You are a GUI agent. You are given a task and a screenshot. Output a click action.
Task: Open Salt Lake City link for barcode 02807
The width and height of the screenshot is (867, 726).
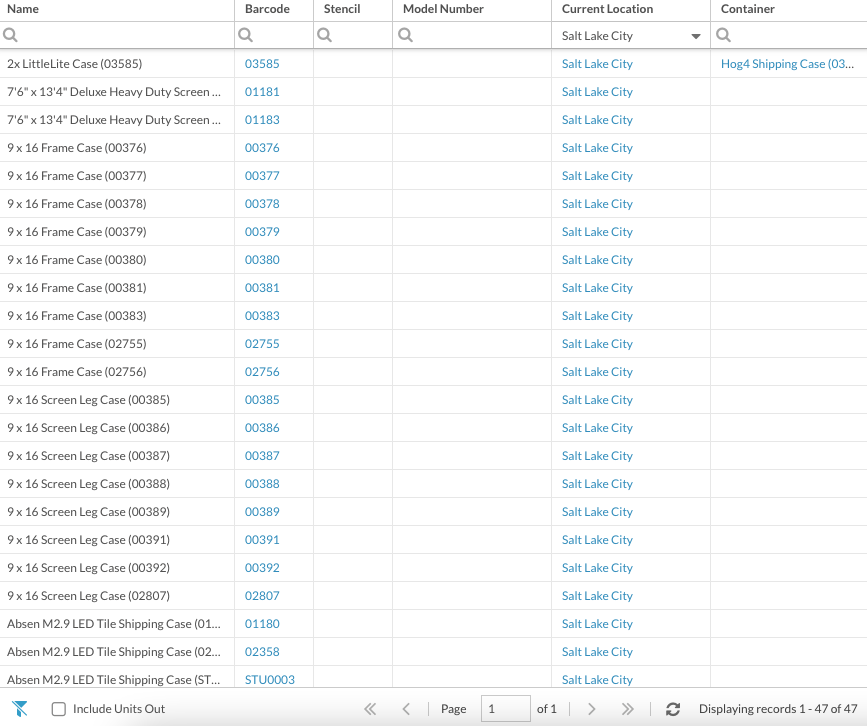[597, 596]
